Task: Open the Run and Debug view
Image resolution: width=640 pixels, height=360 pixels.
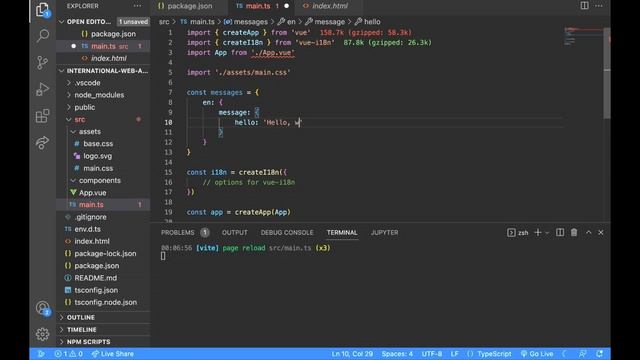Action: pyautogui.click(x=42, y=89)
